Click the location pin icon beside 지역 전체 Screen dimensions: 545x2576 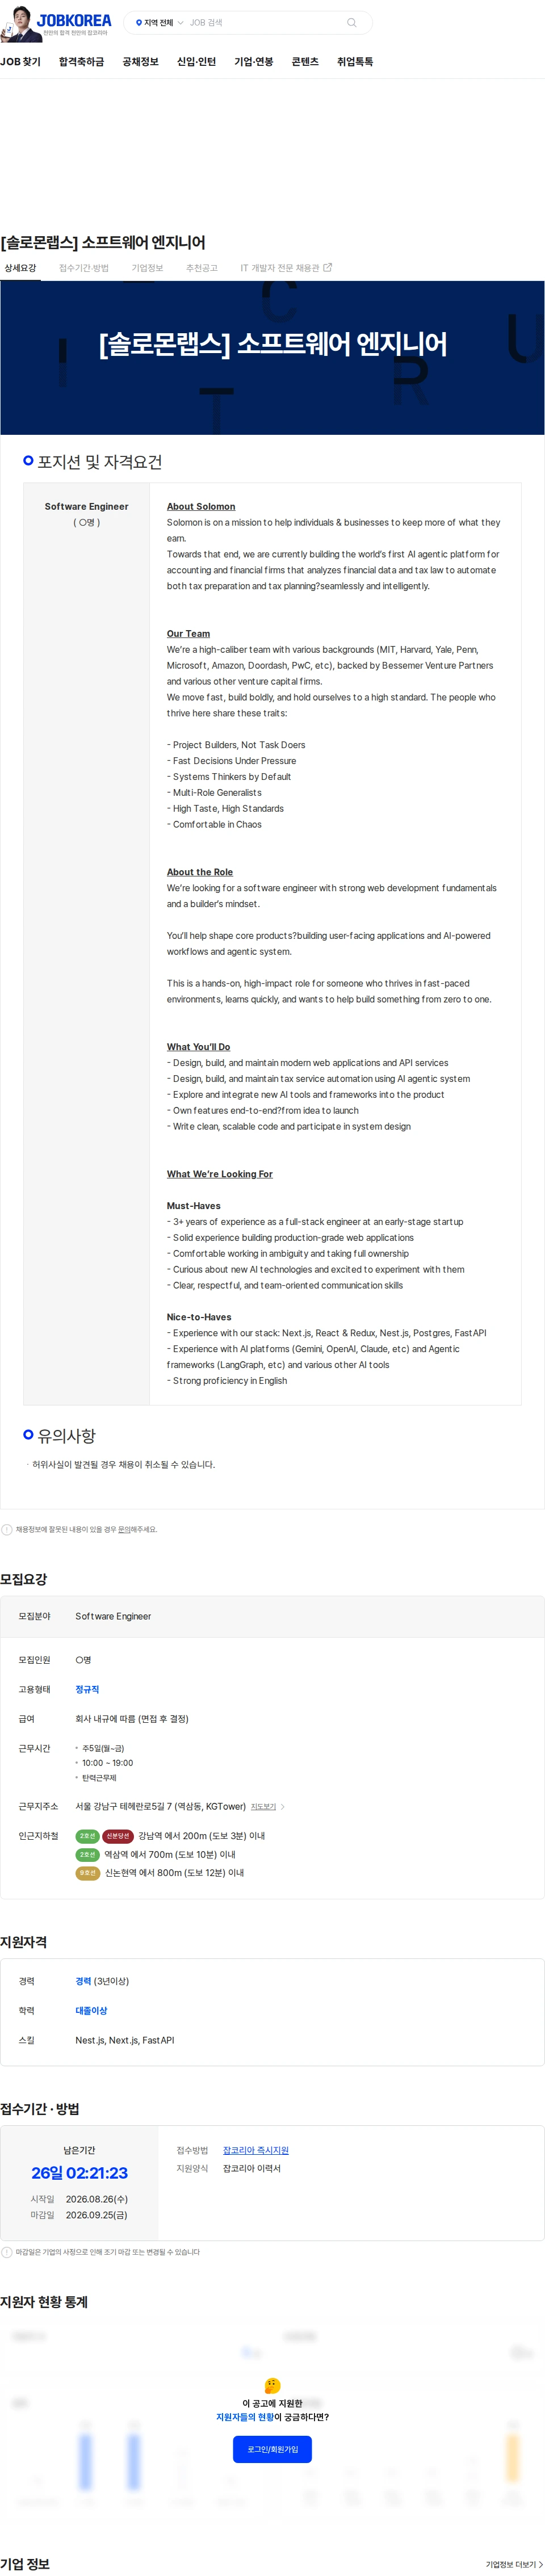[139, 22]
